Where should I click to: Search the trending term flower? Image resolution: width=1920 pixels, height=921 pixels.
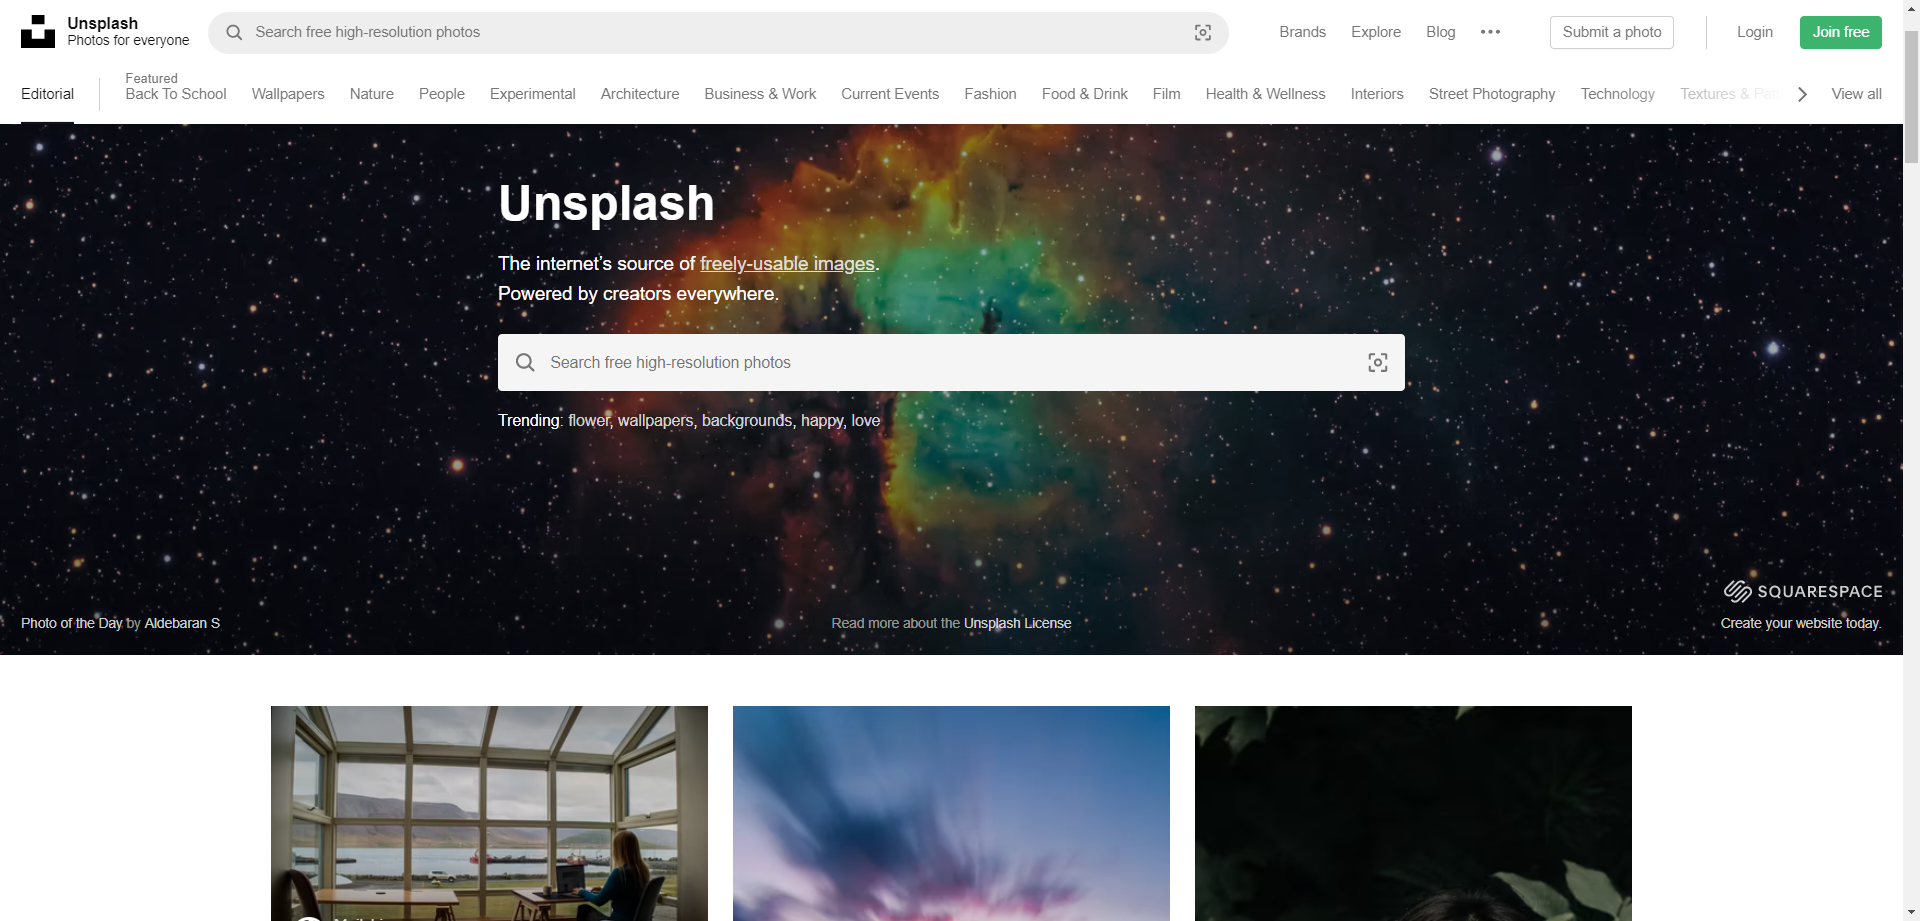(x=589, y=421)
